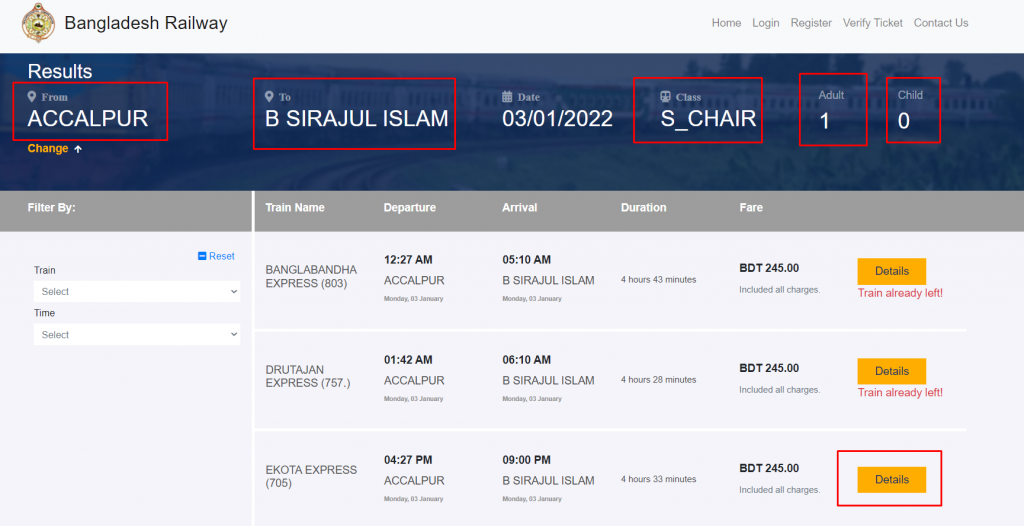Screen dimensions: 1024x526
Task: Click the Fare column header
Action: [x=751, y=208]
